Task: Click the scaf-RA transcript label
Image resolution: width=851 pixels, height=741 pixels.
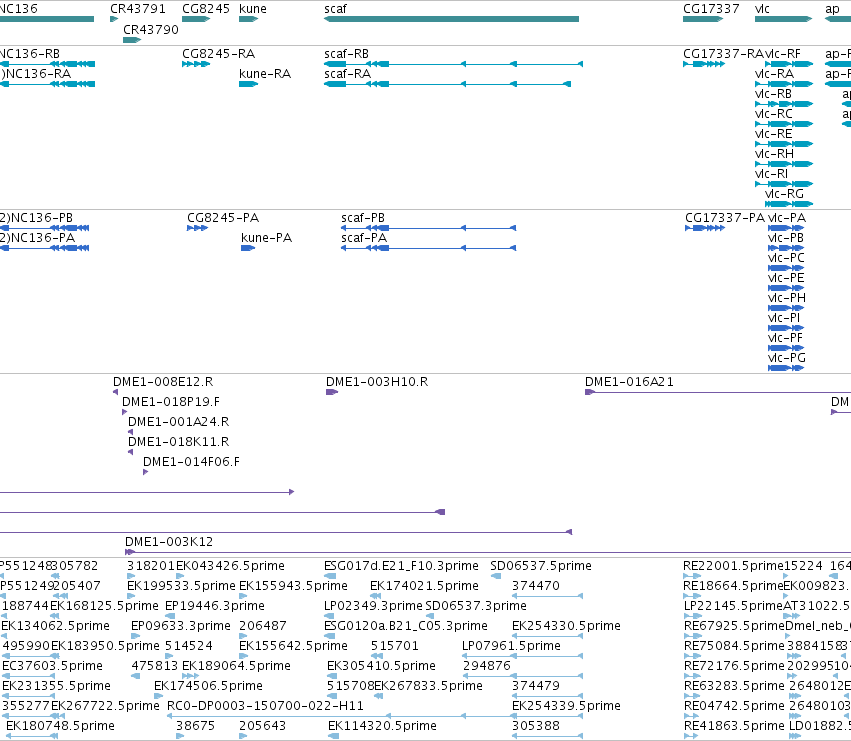Action: tap(347, 74)
